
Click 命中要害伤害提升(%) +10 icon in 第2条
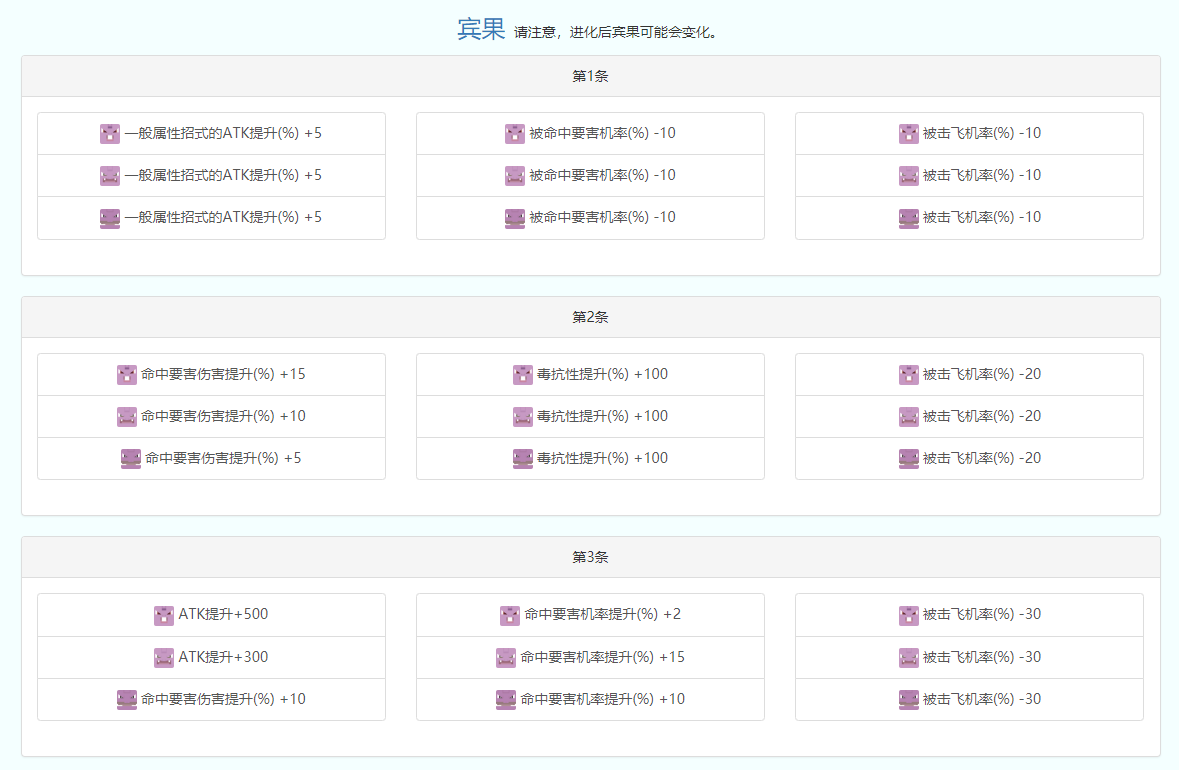[127, 417]
